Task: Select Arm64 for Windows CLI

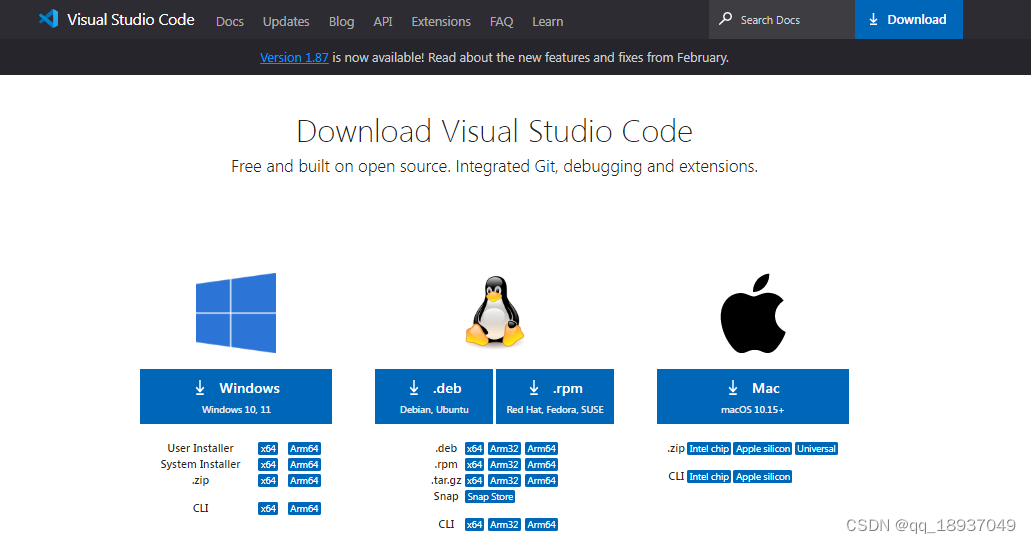Action: tap(304, 508)
